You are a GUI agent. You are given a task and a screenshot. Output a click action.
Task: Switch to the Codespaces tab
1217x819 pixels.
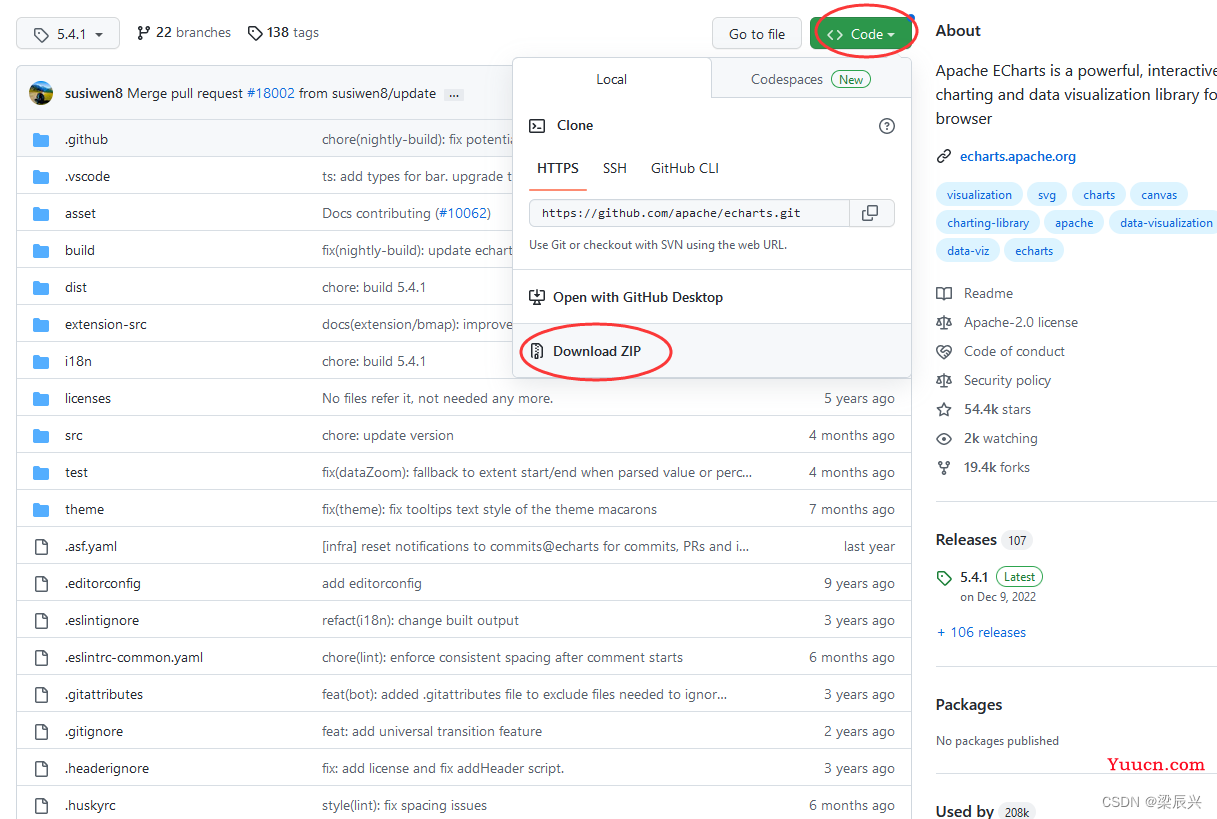coord(811,79)
